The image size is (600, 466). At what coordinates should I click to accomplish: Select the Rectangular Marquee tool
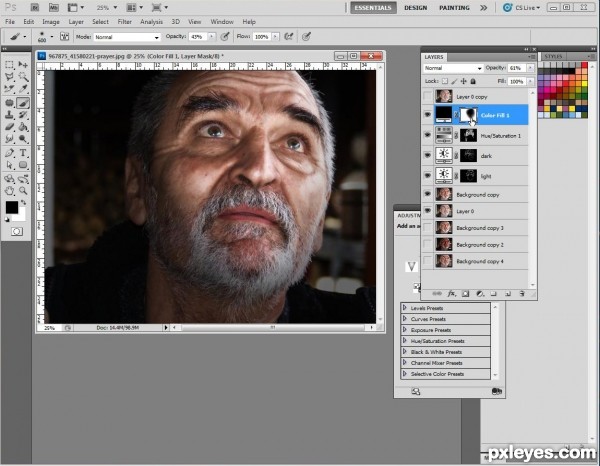pos(10,65)
